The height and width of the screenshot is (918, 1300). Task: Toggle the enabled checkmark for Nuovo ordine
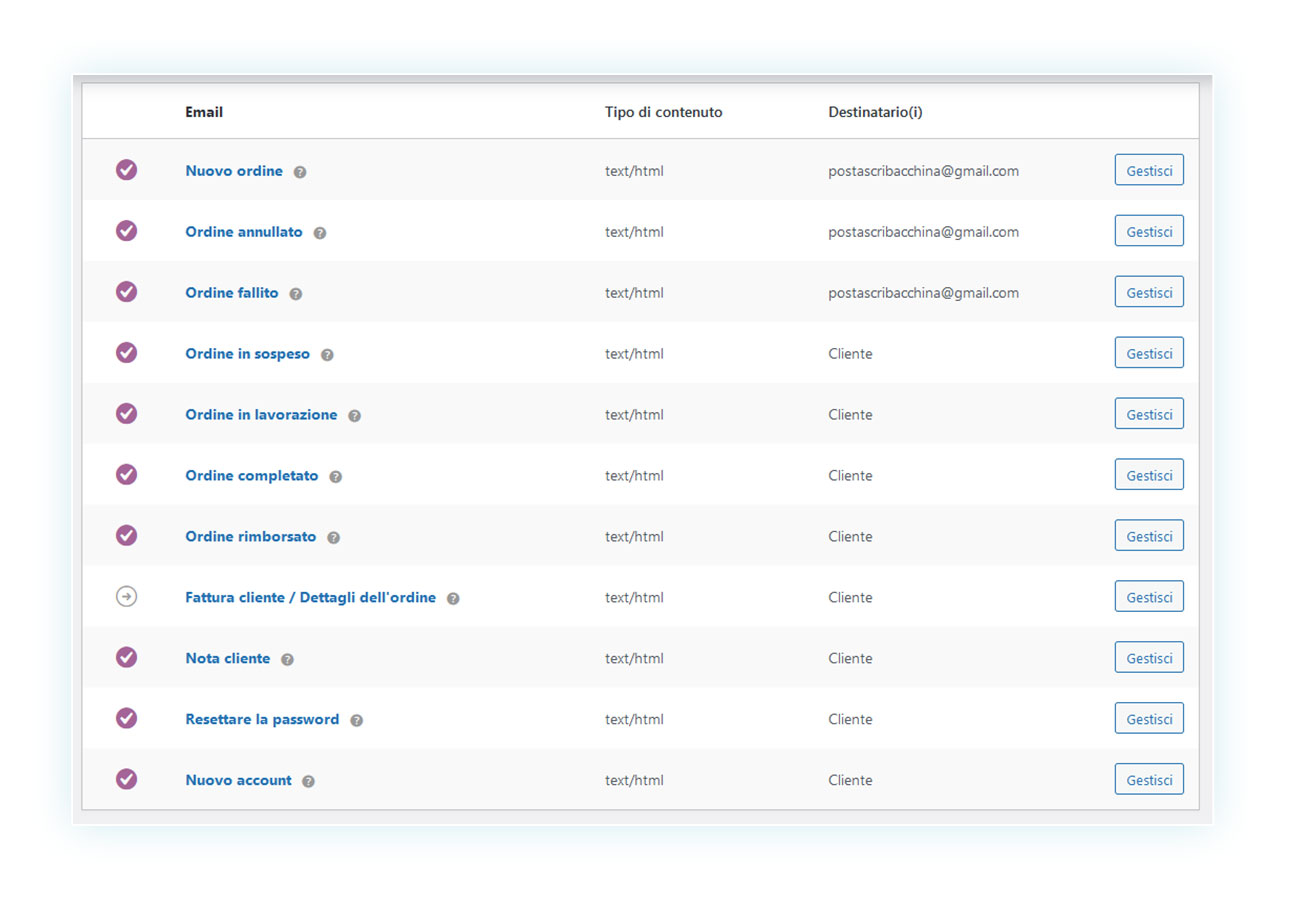click(126, 170)
